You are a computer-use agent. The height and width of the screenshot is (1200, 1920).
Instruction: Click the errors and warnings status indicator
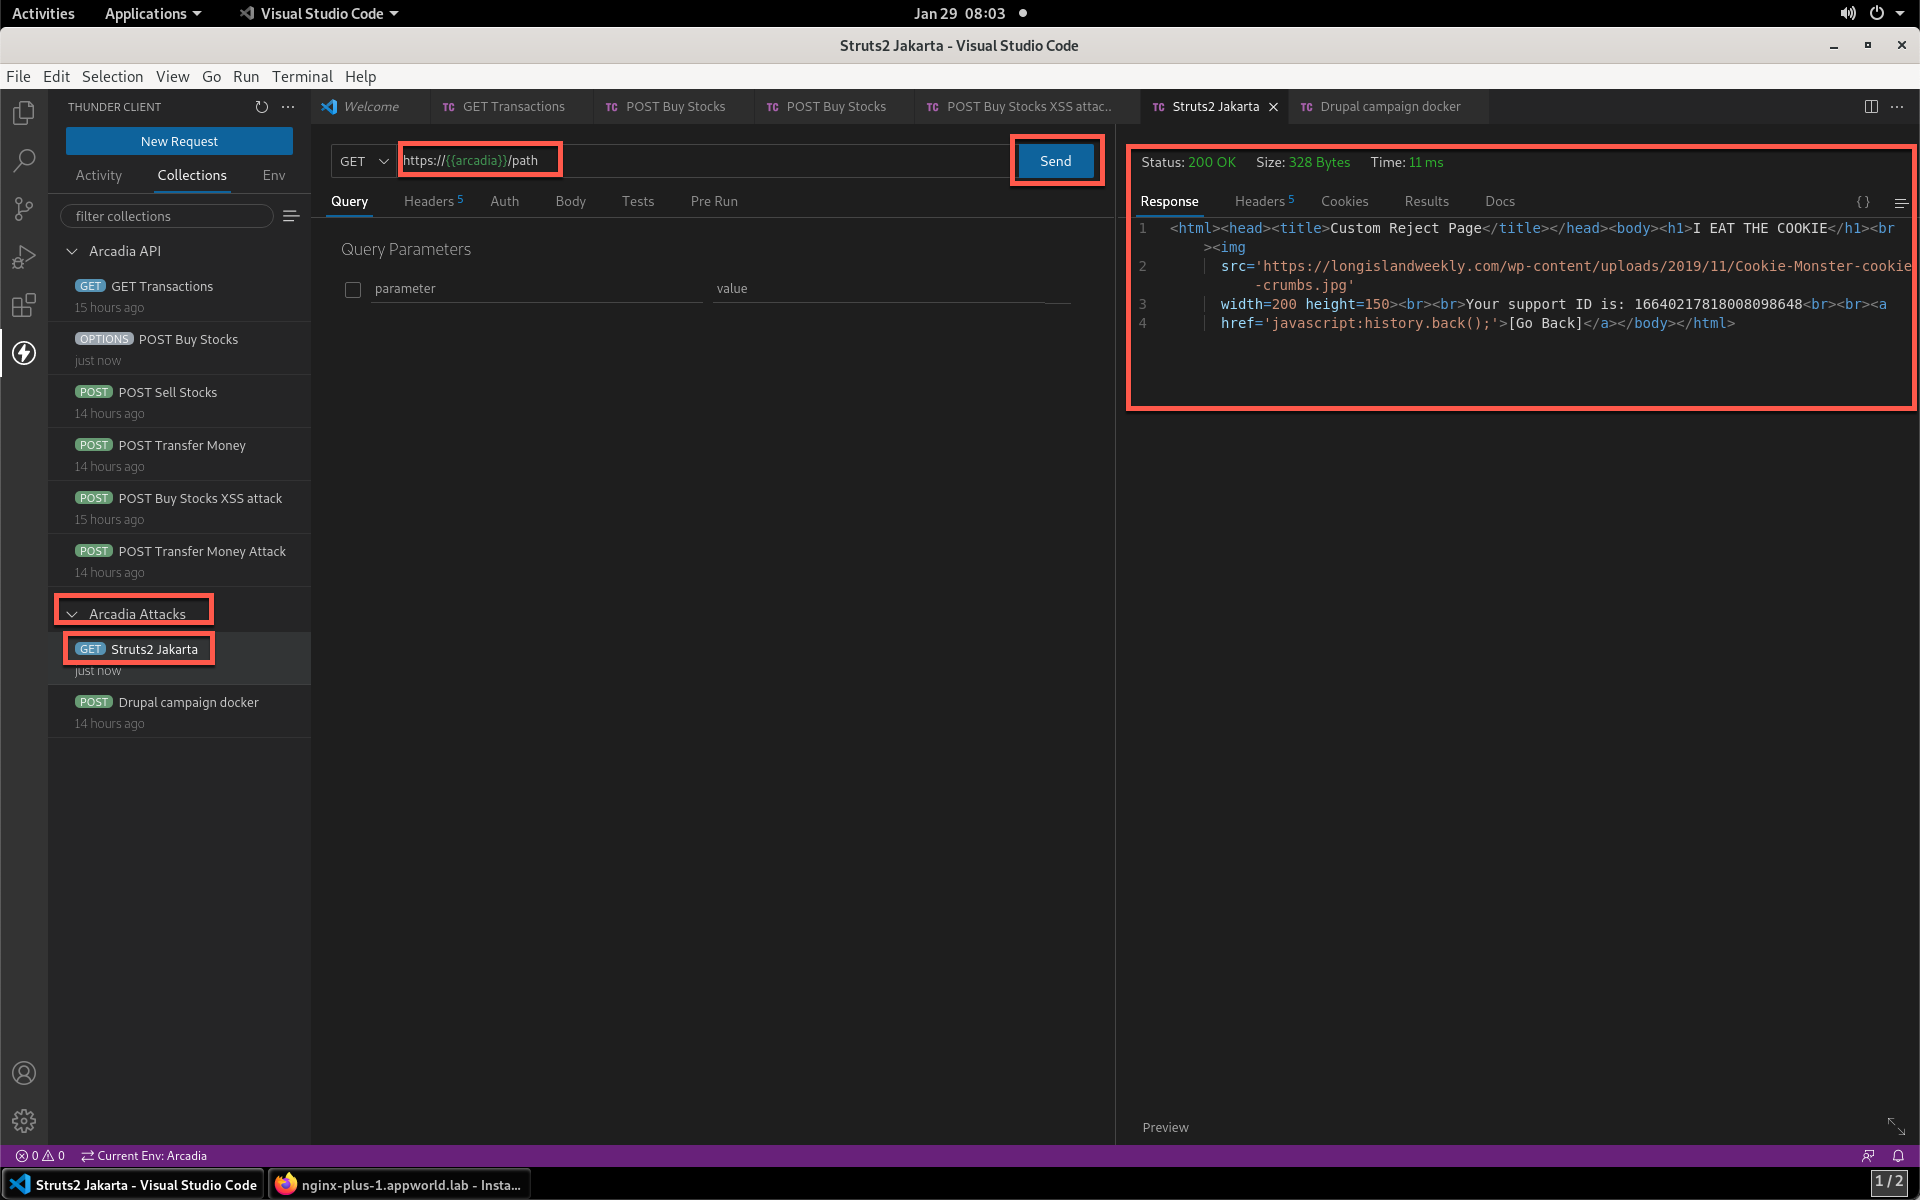tap(40, 1156)
